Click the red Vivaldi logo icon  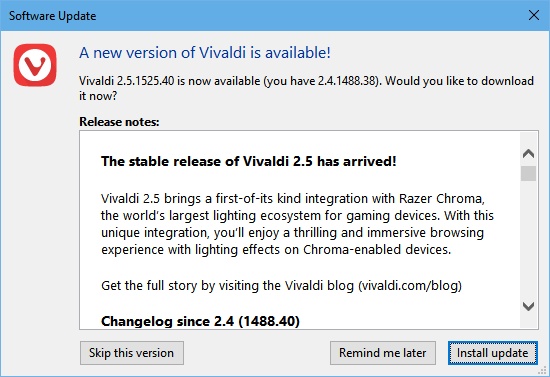pyautogui.click(x=35, y=65)
